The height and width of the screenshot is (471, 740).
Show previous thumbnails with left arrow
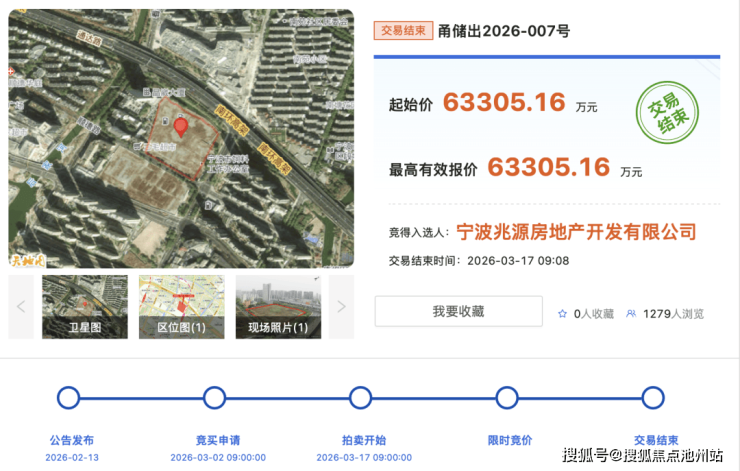[21, 306]
